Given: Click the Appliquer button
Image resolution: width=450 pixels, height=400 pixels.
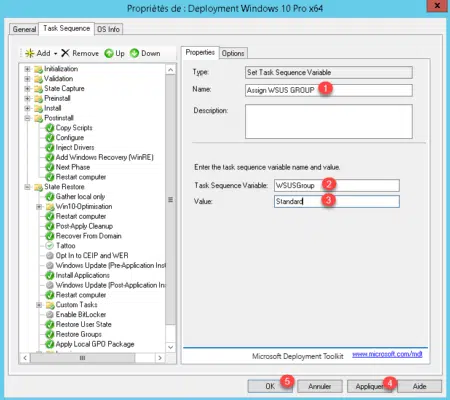Looking at the screenshot, I should pos(369,386).
